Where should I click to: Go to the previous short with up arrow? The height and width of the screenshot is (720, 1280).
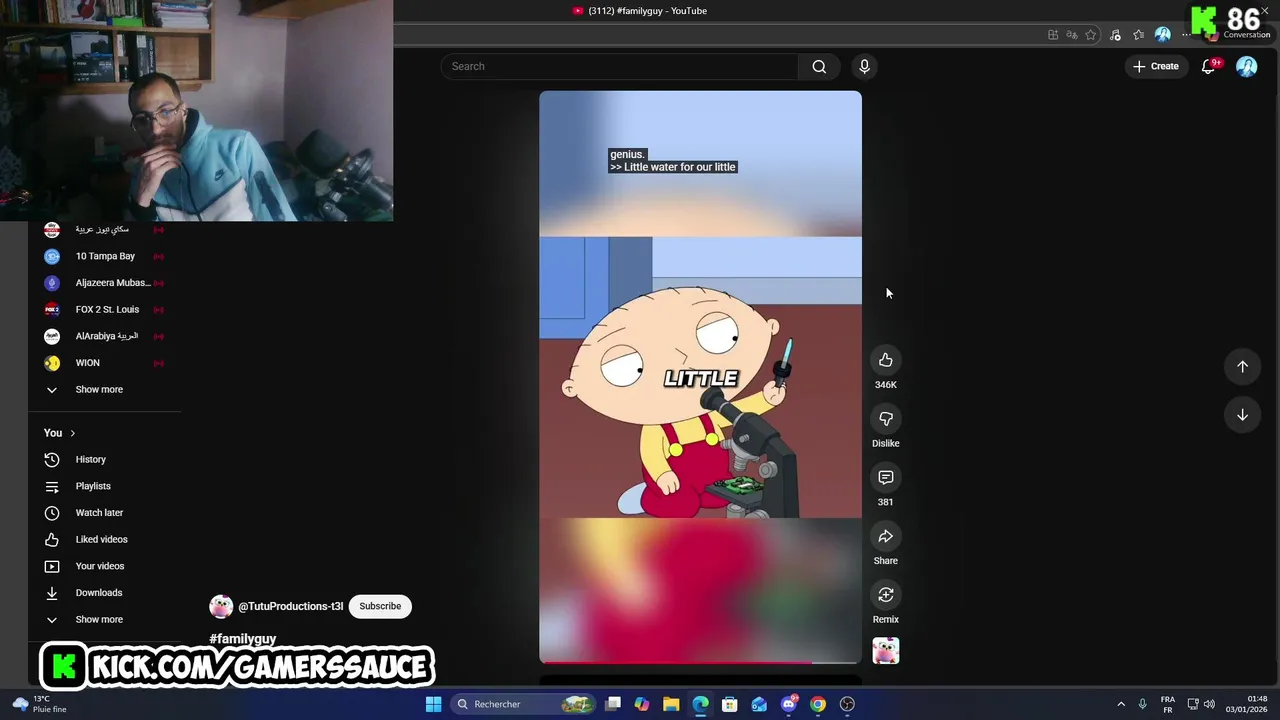pyautogui.click(x=1242, y=366)
